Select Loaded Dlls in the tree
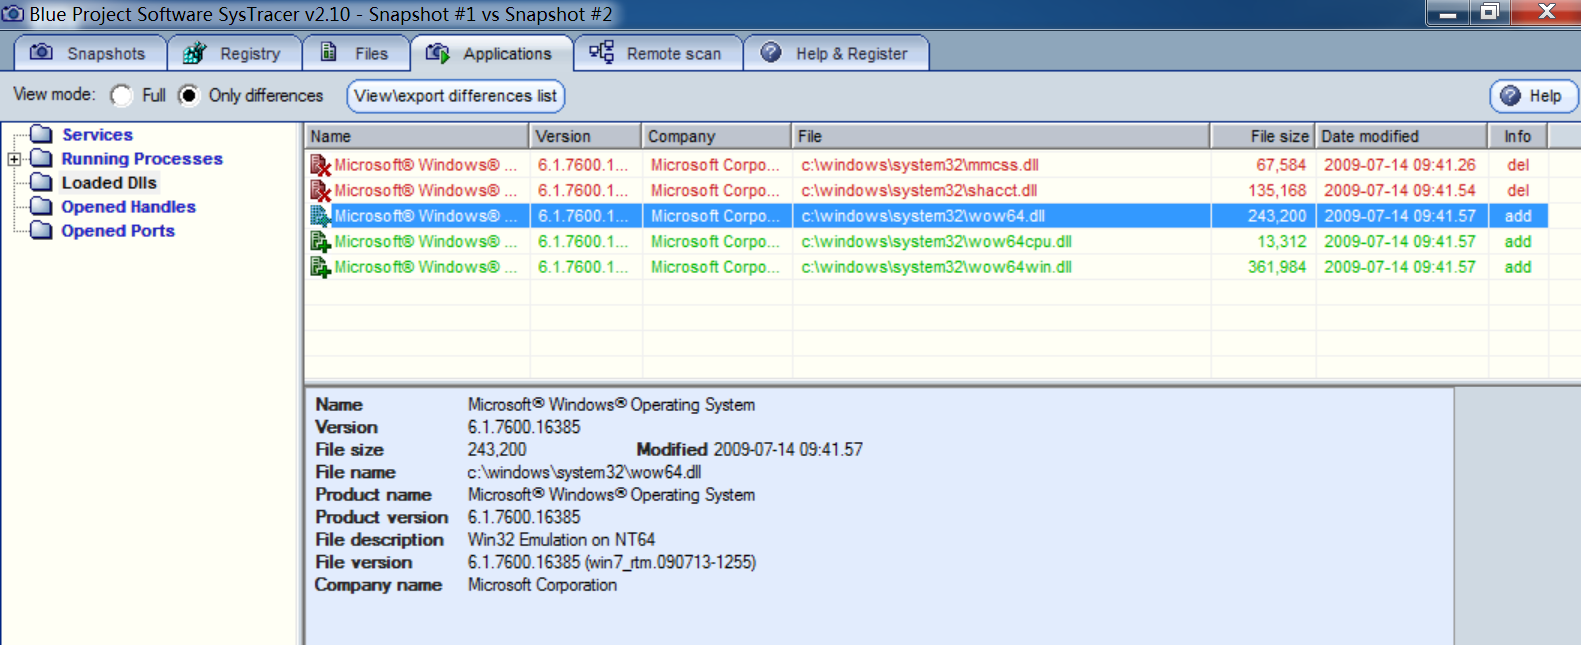Image resolution: width=1581 pixels, height=645 pixels. (109, 182)
